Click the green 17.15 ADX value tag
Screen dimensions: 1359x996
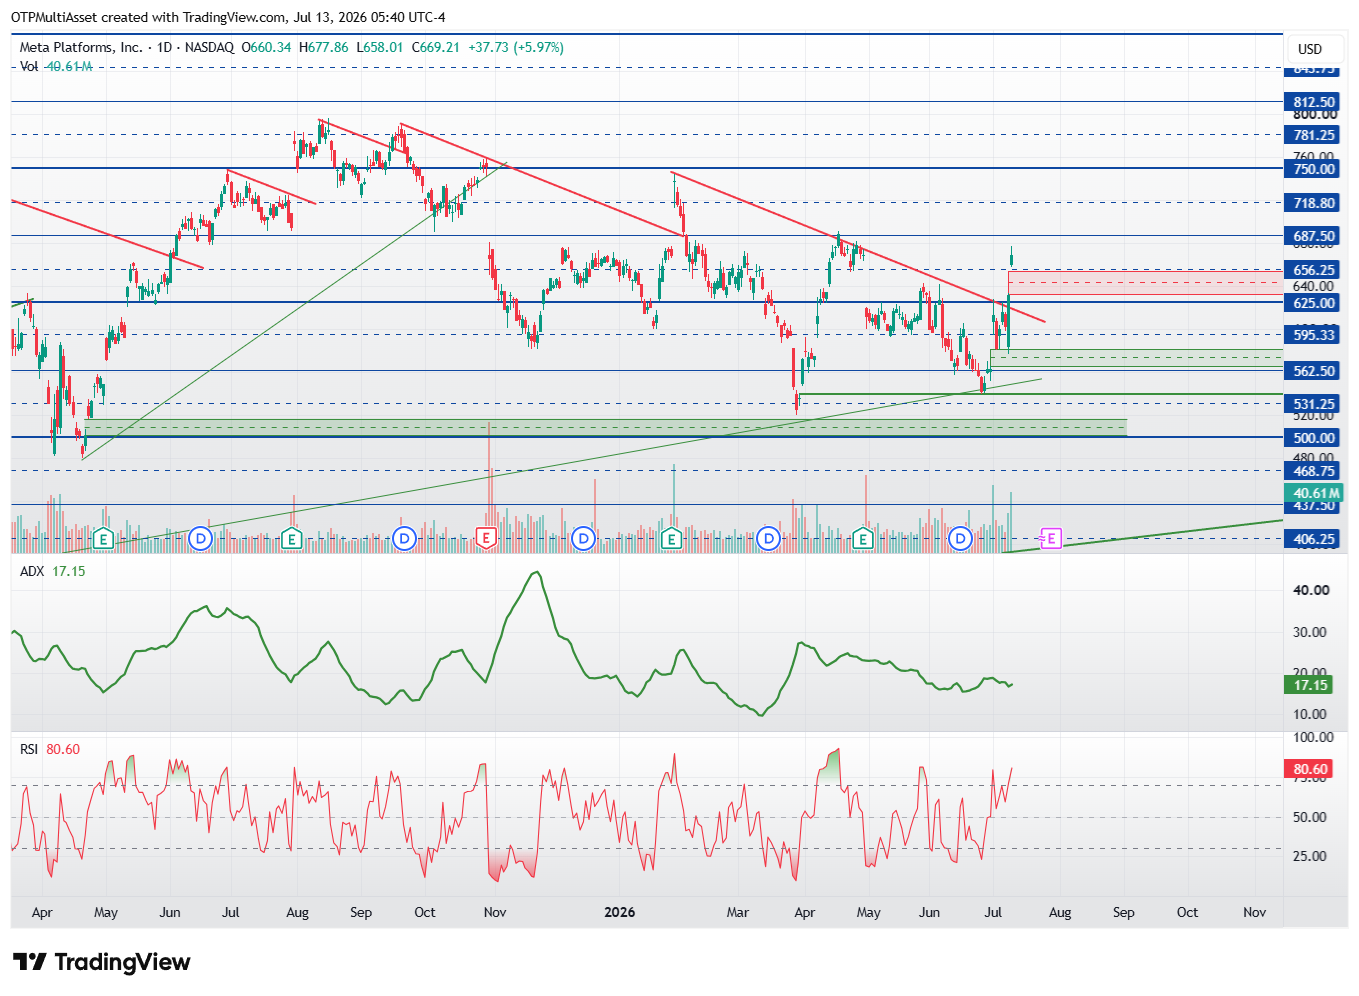1310,685
